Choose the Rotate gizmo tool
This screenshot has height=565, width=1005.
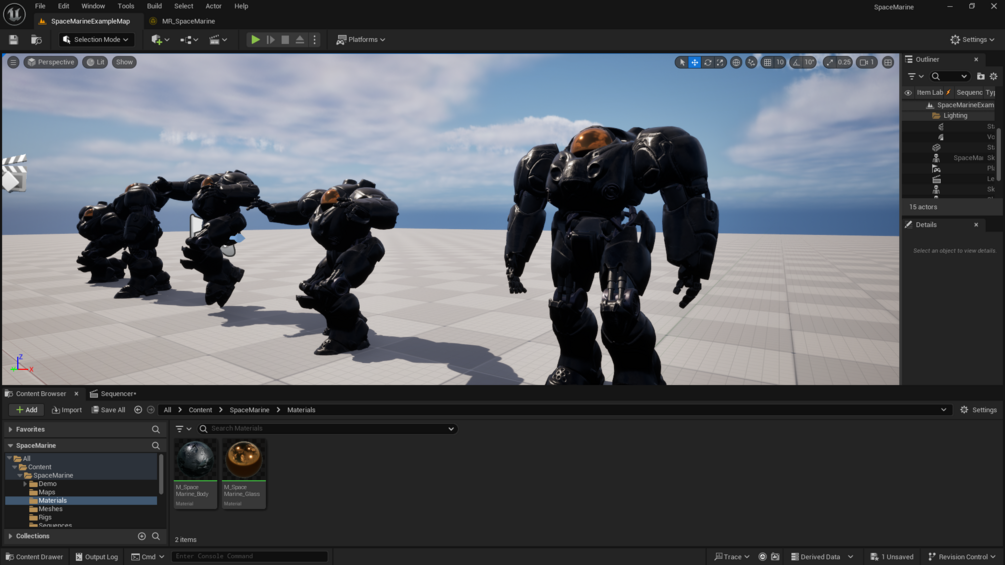(708, 62)
